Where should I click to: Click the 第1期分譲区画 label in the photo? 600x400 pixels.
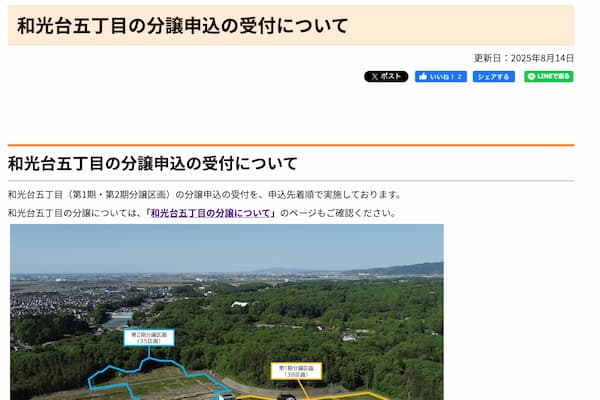(296, 371)
